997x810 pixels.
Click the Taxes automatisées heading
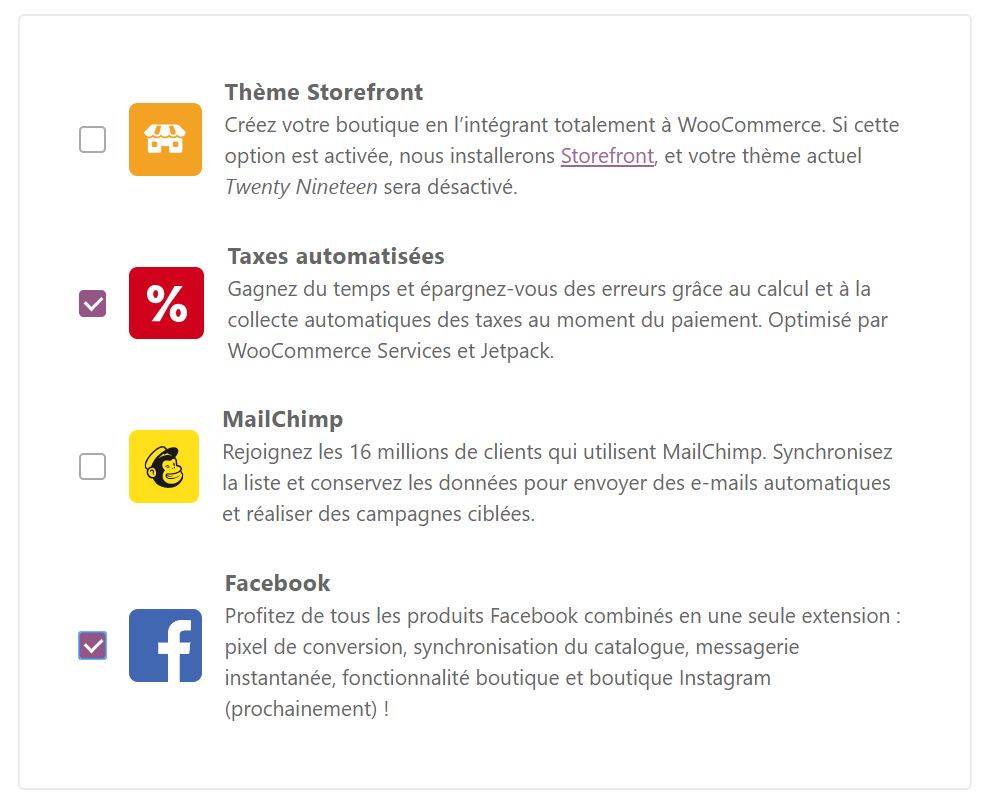334,256
